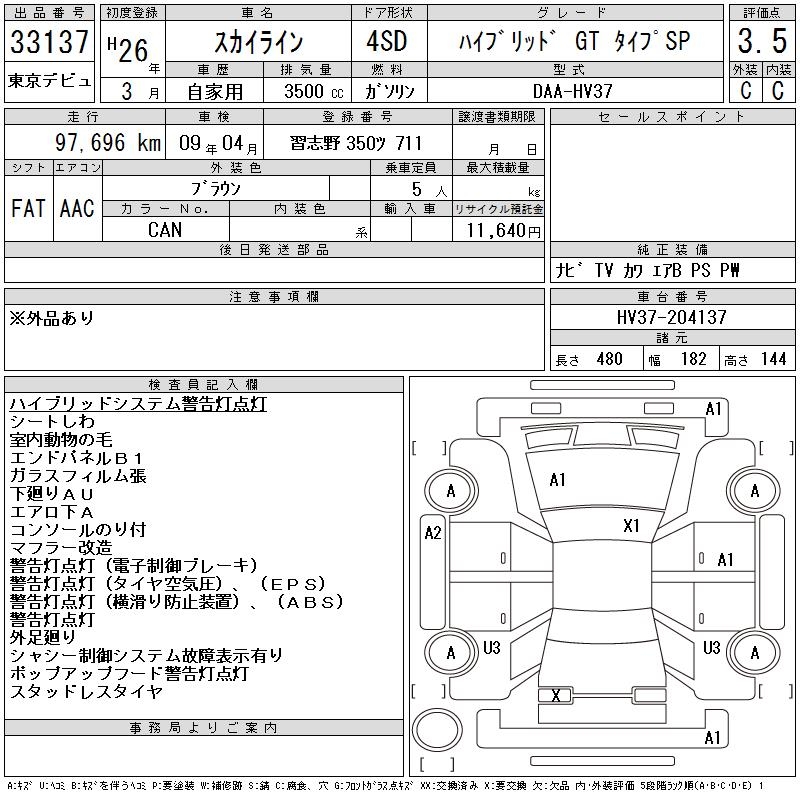This screenshot has width=800, height=800.
Task: Click model code DAA-HV37
Action: [x=572, y=91]
